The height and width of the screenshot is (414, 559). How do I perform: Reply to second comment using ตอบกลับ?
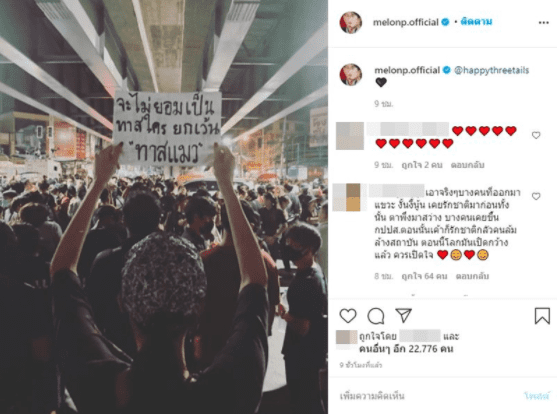(472, 276)
